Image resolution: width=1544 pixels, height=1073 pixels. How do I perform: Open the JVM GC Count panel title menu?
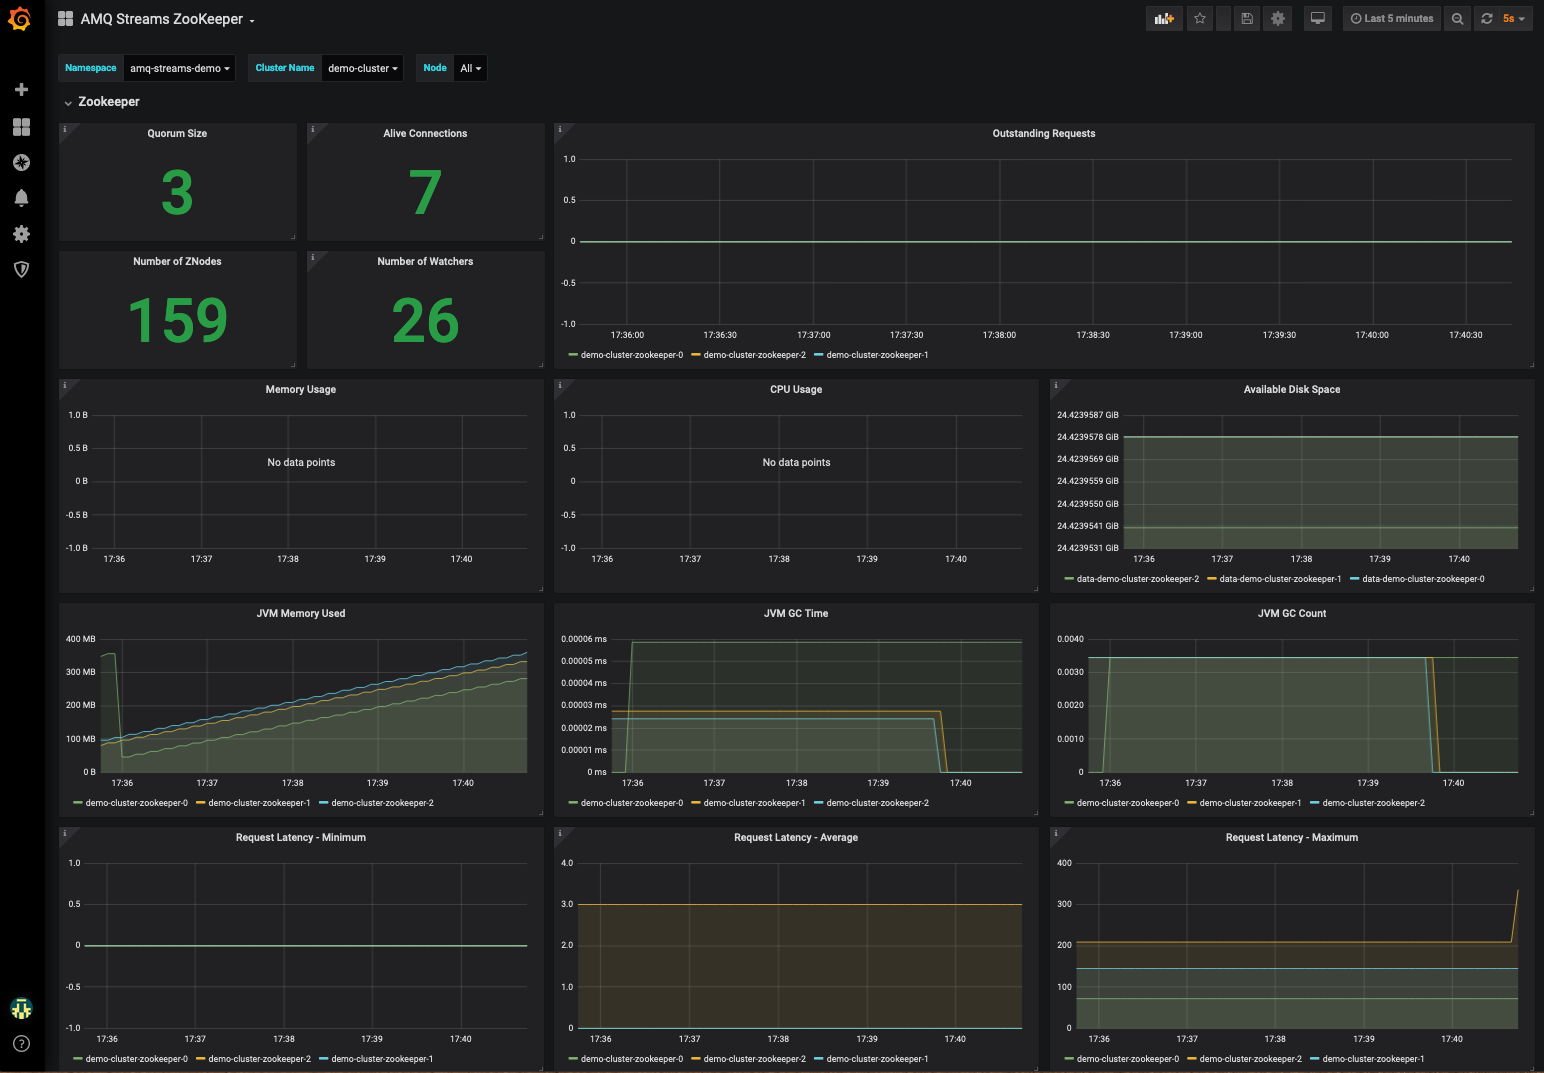(1291, 613)
